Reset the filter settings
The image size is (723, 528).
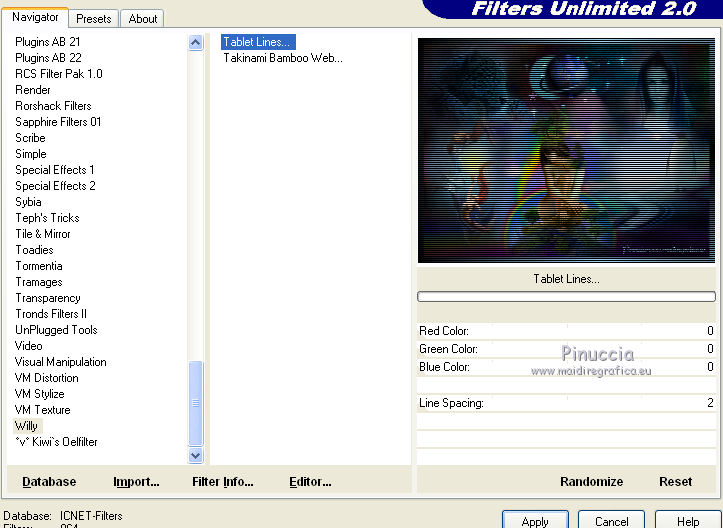point(676,482)
